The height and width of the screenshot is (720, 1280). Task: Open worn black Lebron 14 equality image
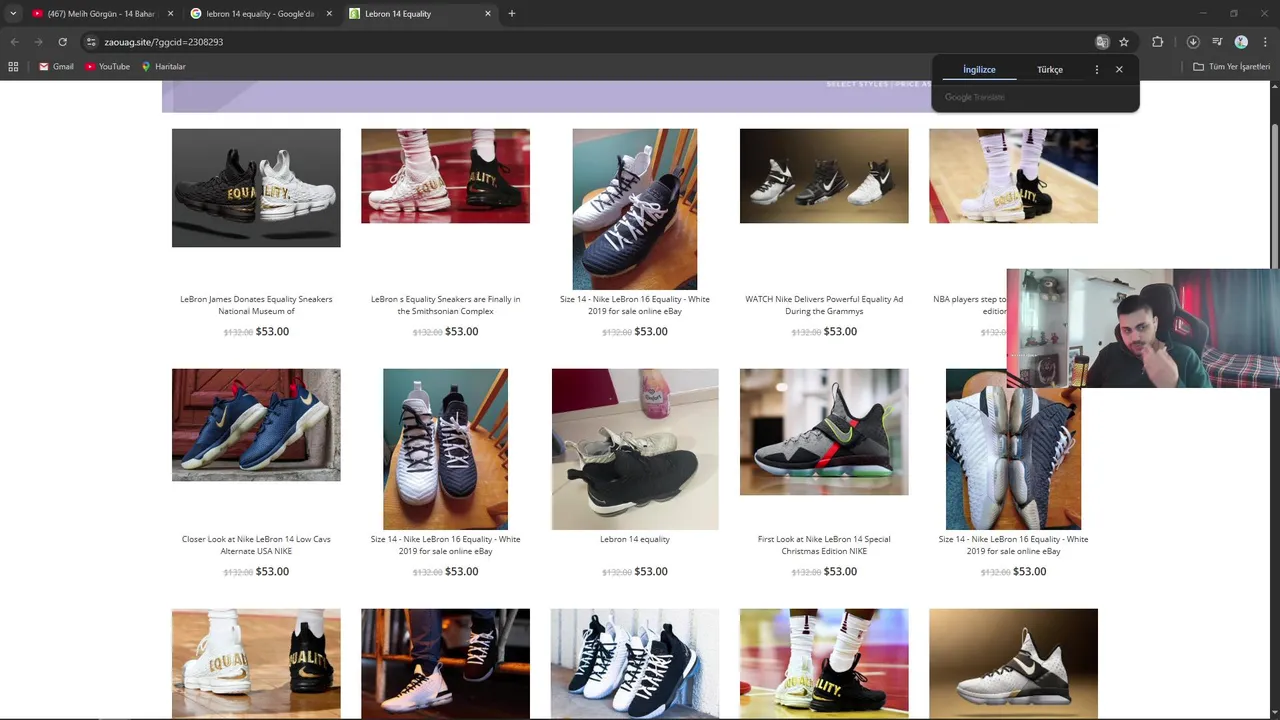point(634,449)
